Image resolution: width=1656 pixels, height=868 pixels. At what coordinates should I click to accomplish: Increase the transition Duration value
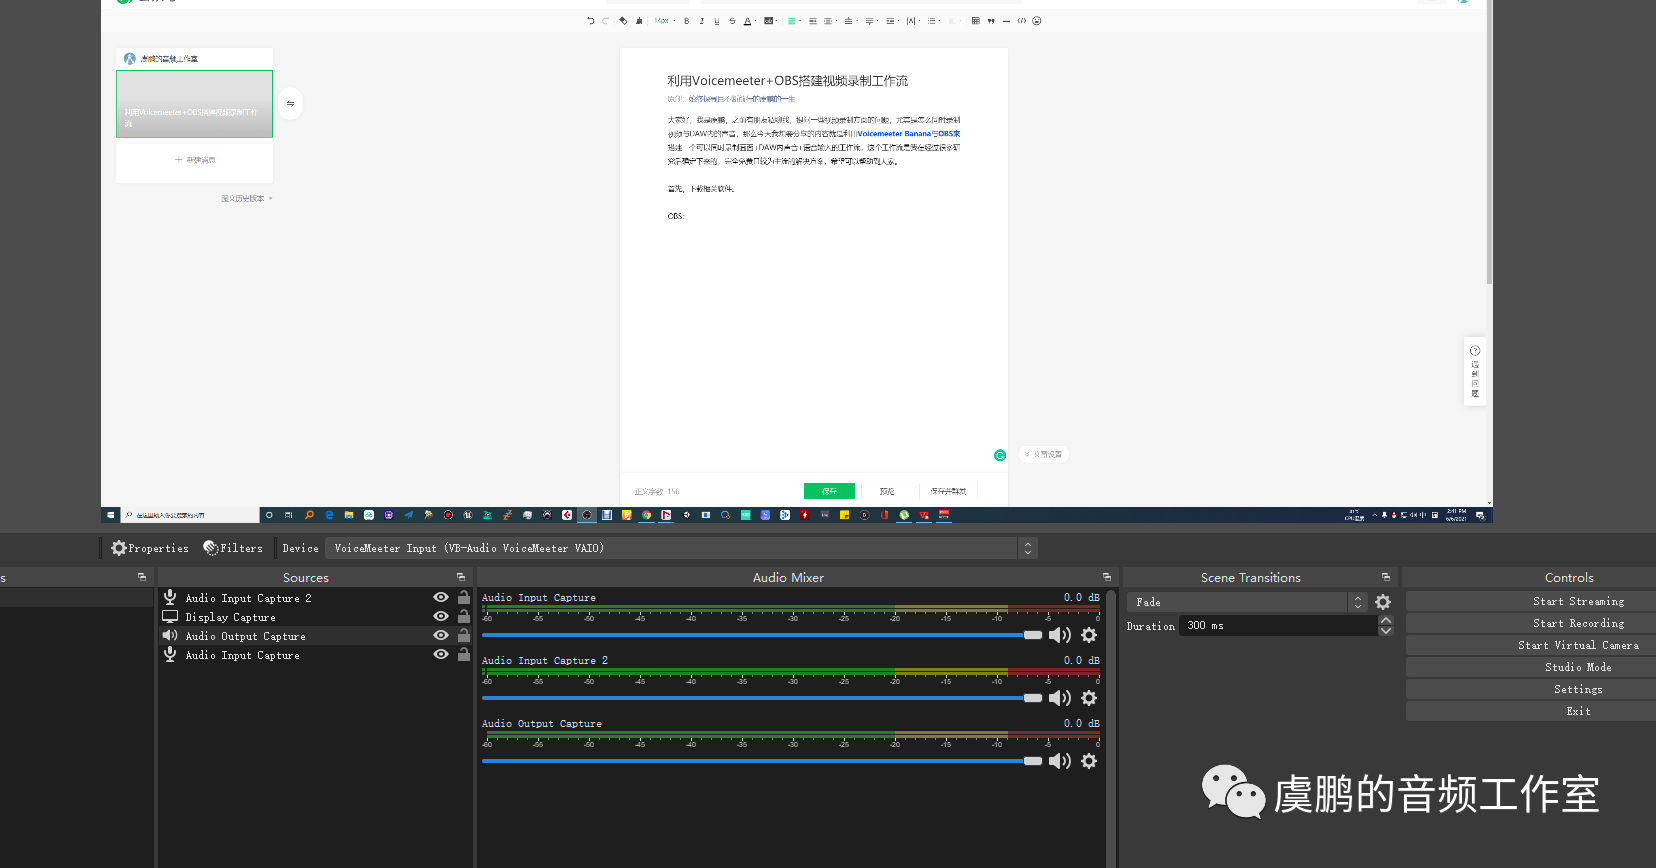click(x=1386, y=620)
